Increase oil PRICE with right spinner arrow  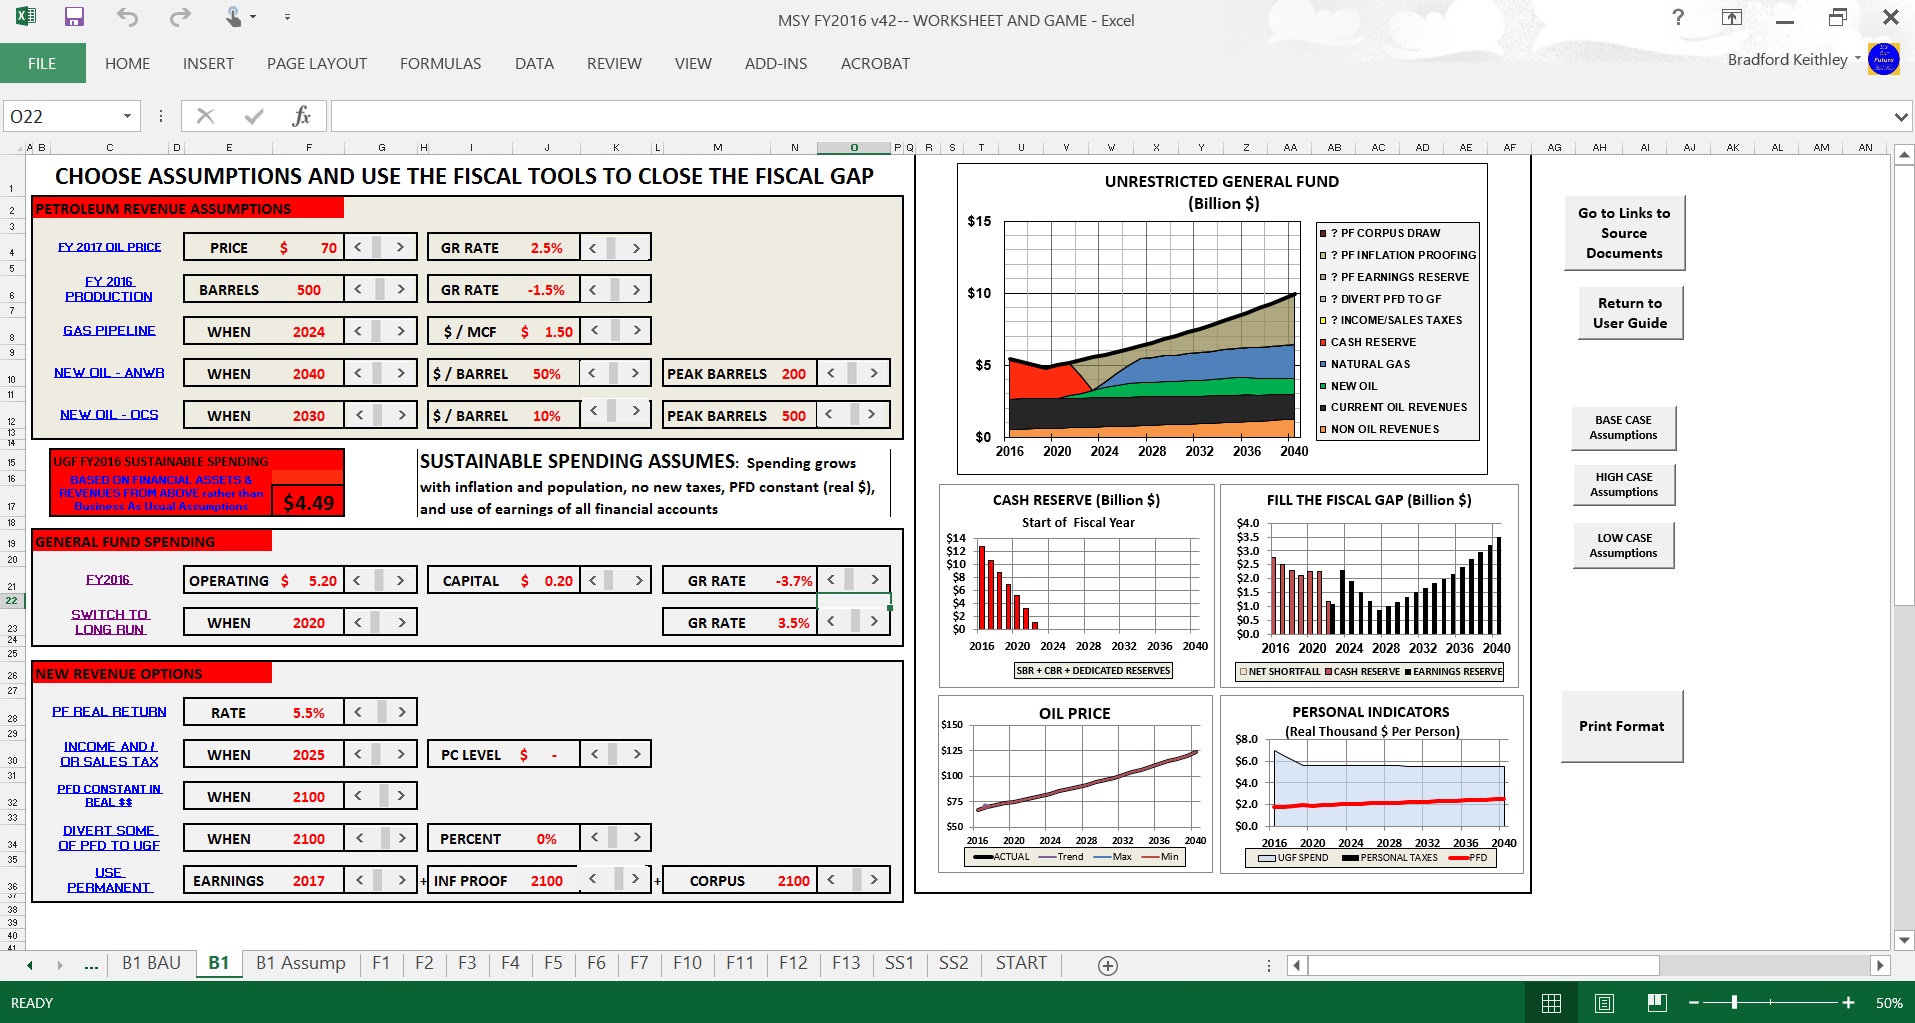click(x=400, y=247)
